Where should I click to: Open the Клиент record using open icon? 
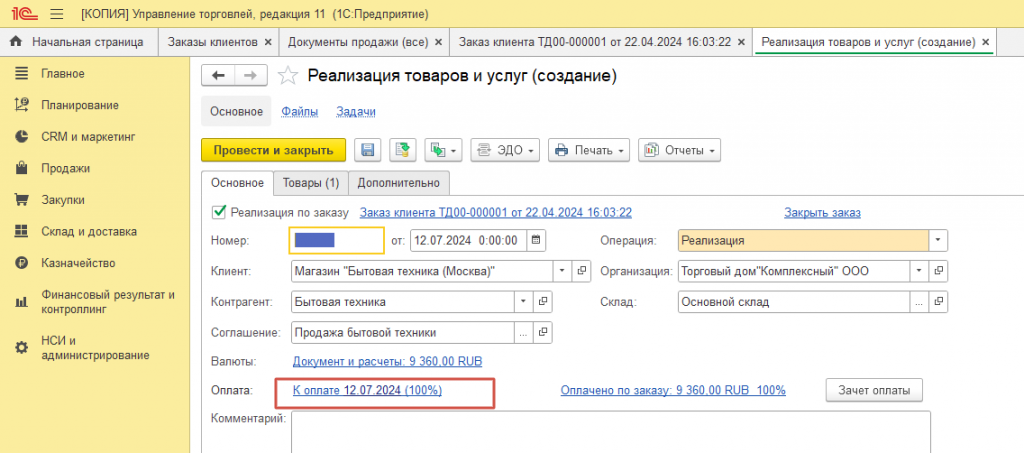(x=582, y=271)
